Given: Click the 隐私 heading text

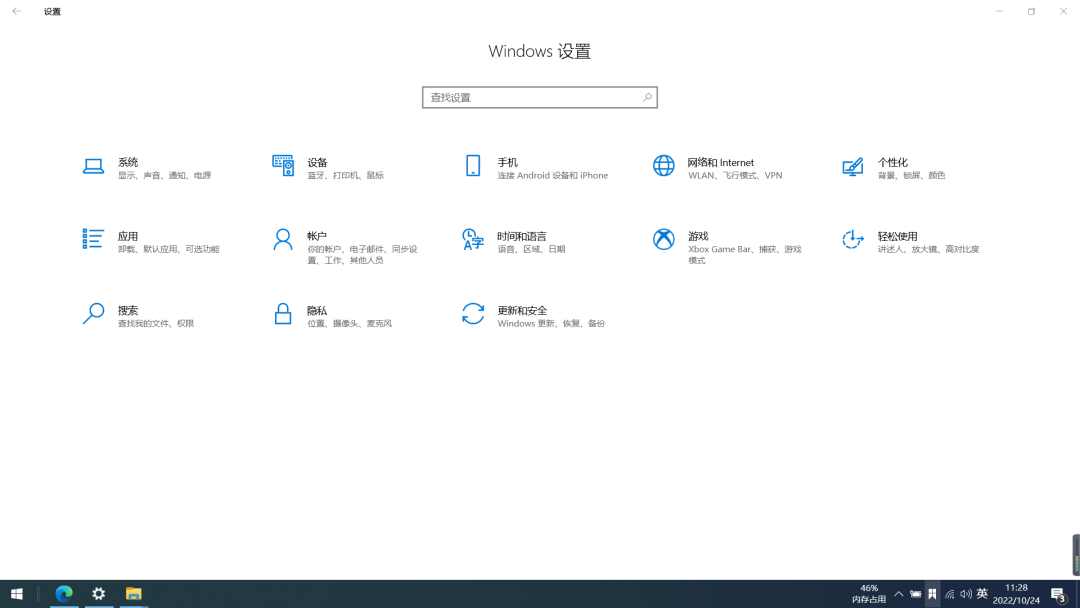Looking at the screenshot, I should [x=317, y=311].
